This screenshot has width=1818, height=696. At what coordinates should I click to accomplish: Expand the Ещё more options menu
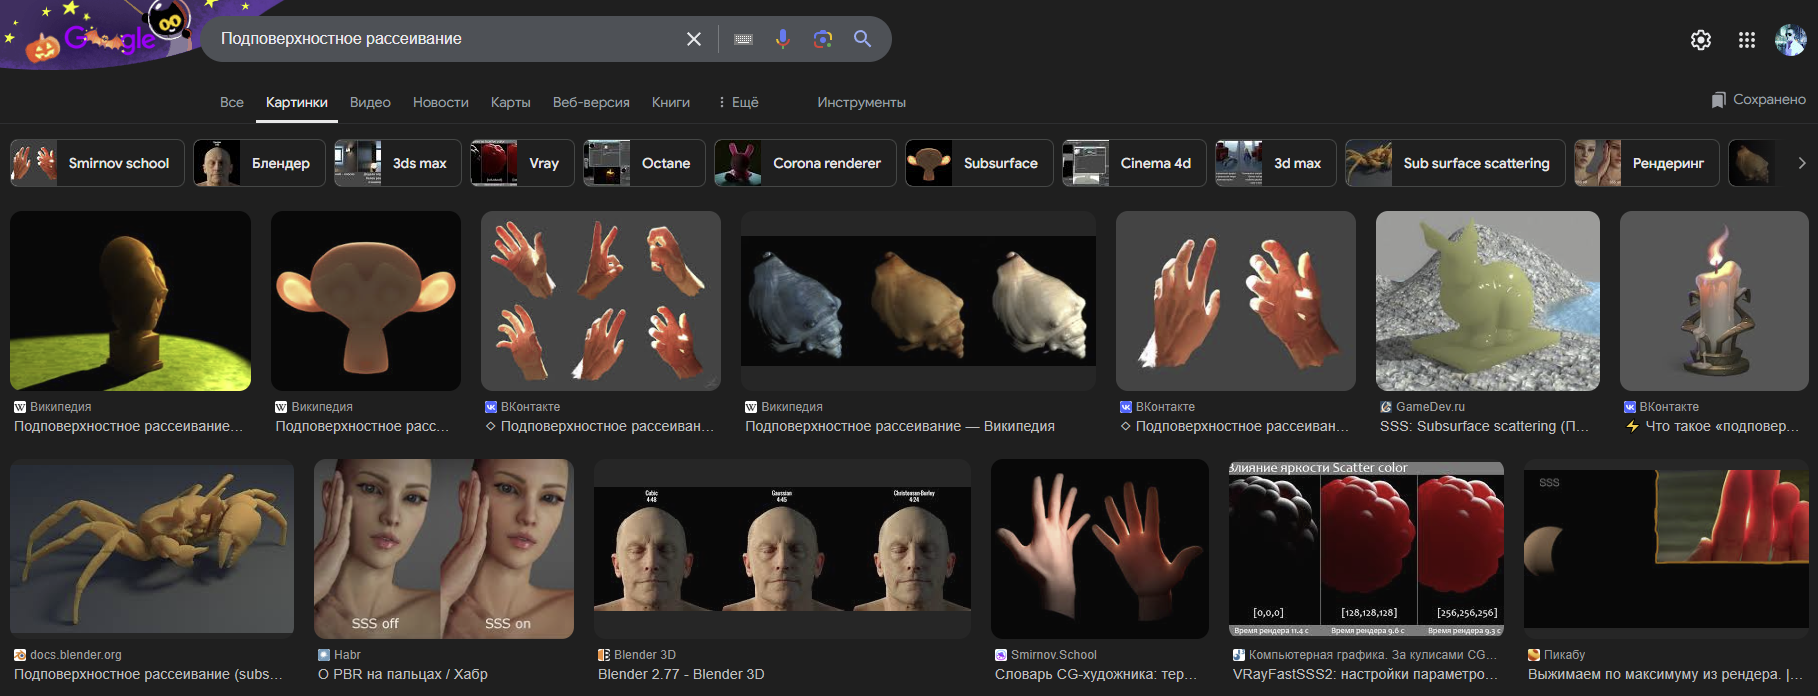tap(738, 102)
